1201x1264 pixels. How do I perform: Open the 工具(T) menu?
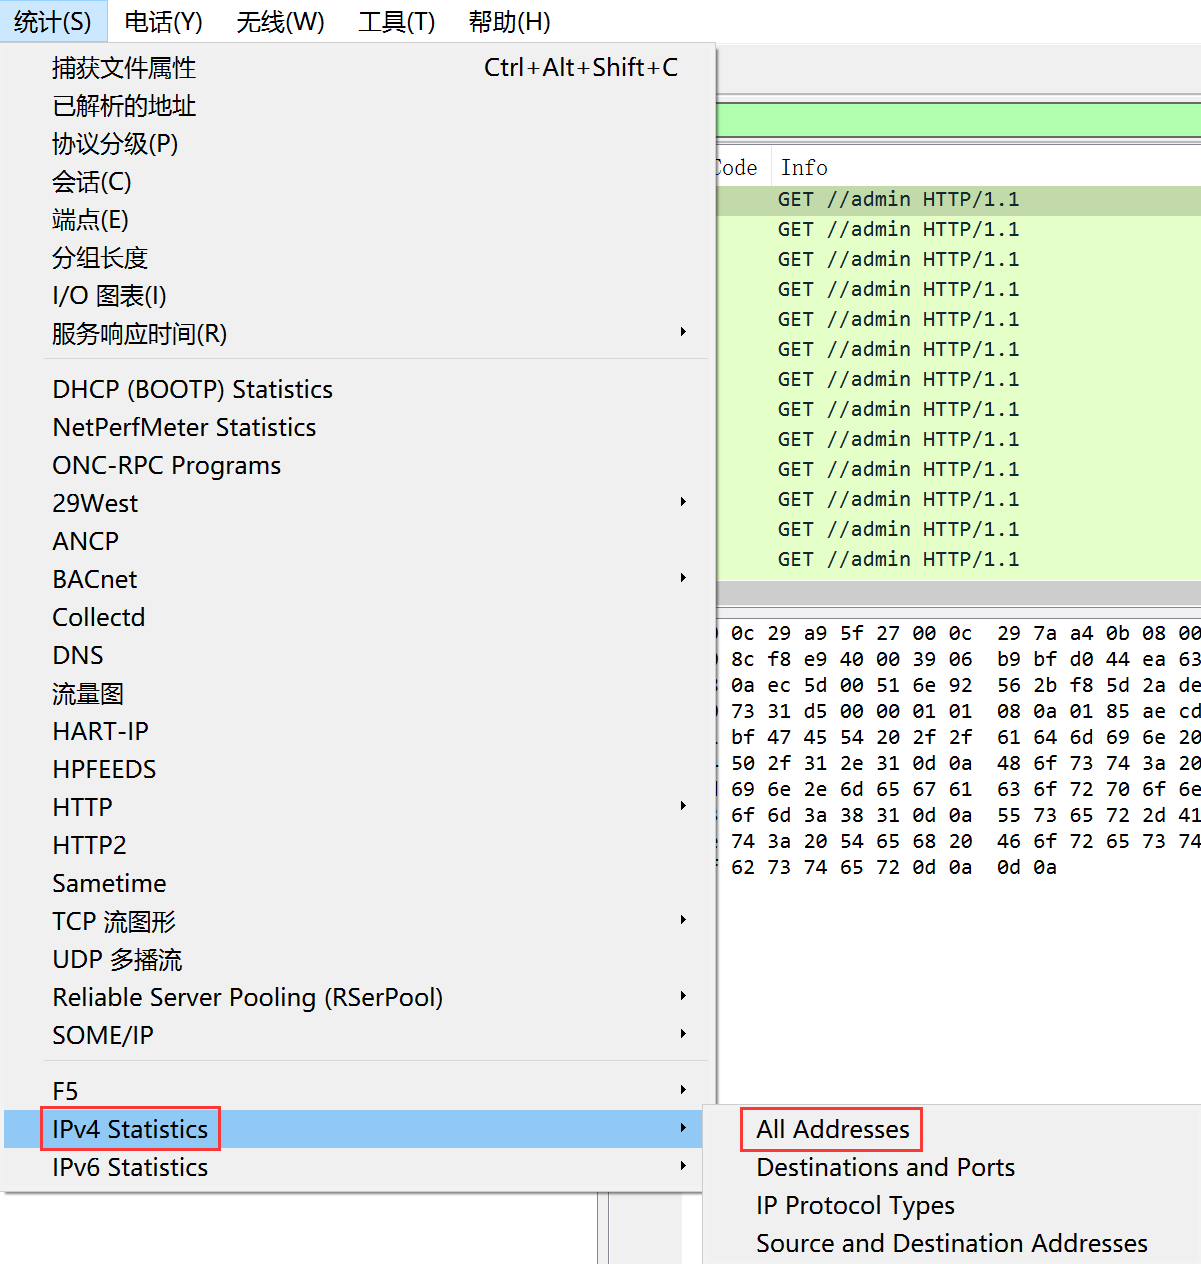coord(396,21)
